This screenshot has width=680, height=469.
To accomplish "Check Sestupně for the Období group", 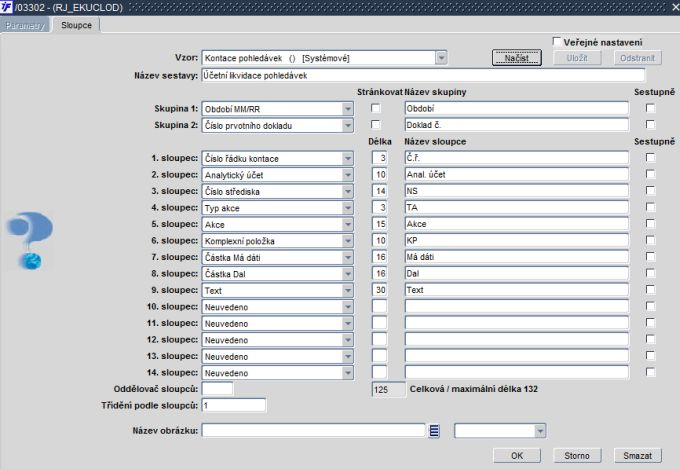I will point(650,108).
